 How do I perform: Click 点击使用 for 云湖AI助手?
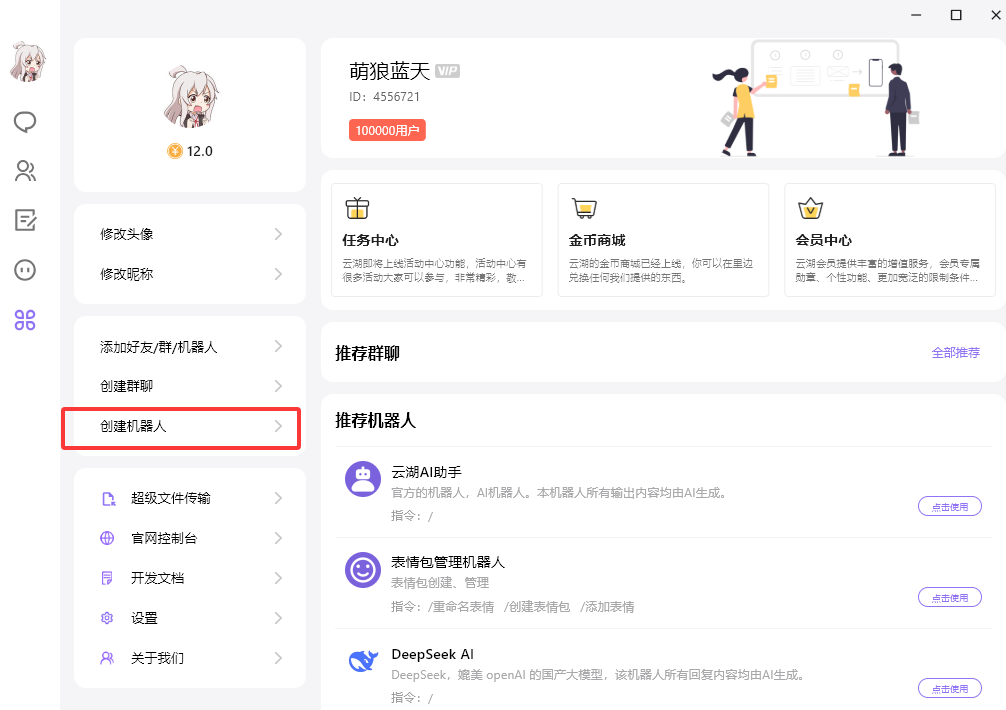coord(950,506)
